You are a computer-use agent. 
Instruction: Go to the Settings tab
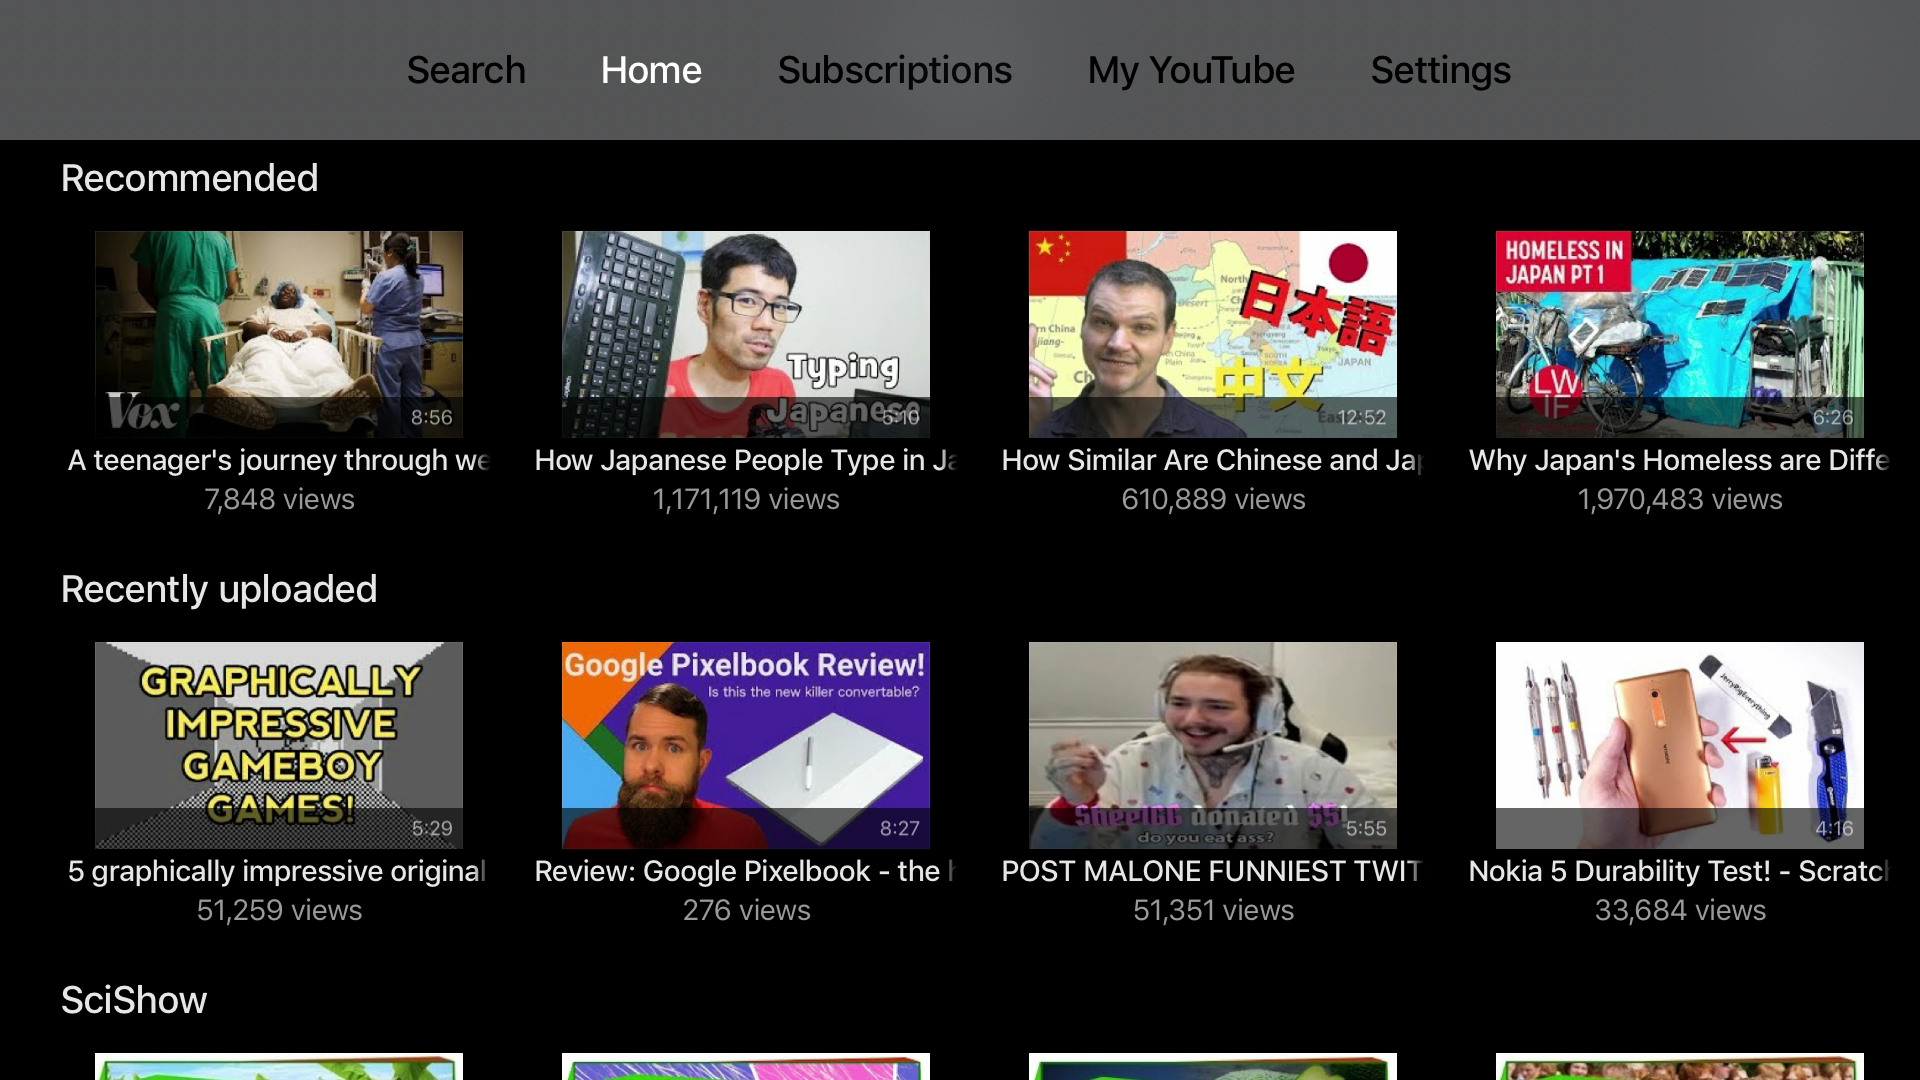click(1440, 70)
